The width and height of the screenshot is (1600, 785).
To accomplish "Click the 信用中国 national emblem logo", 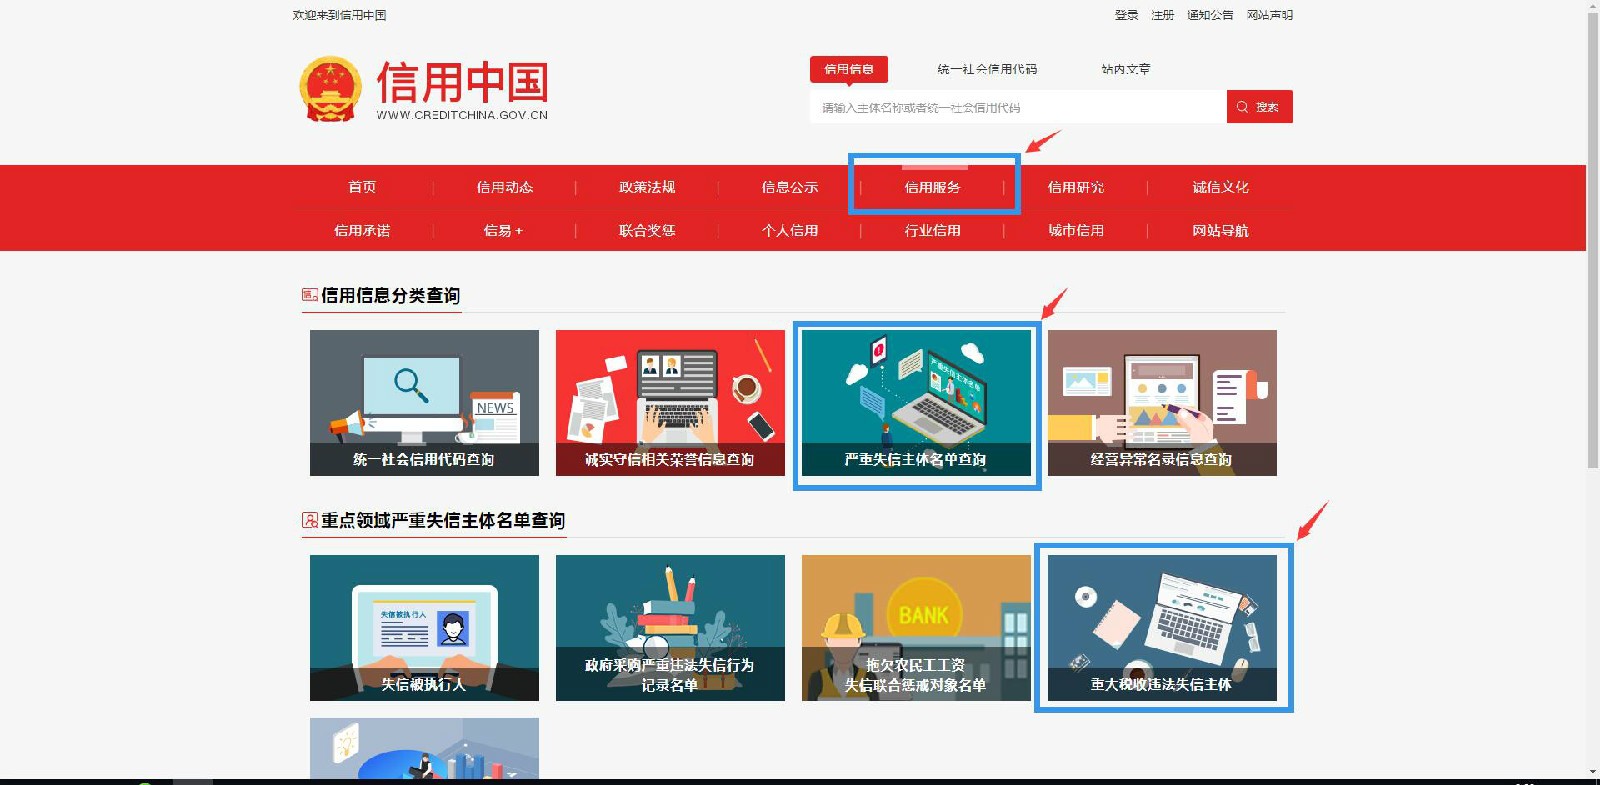I will click(330, 90).
